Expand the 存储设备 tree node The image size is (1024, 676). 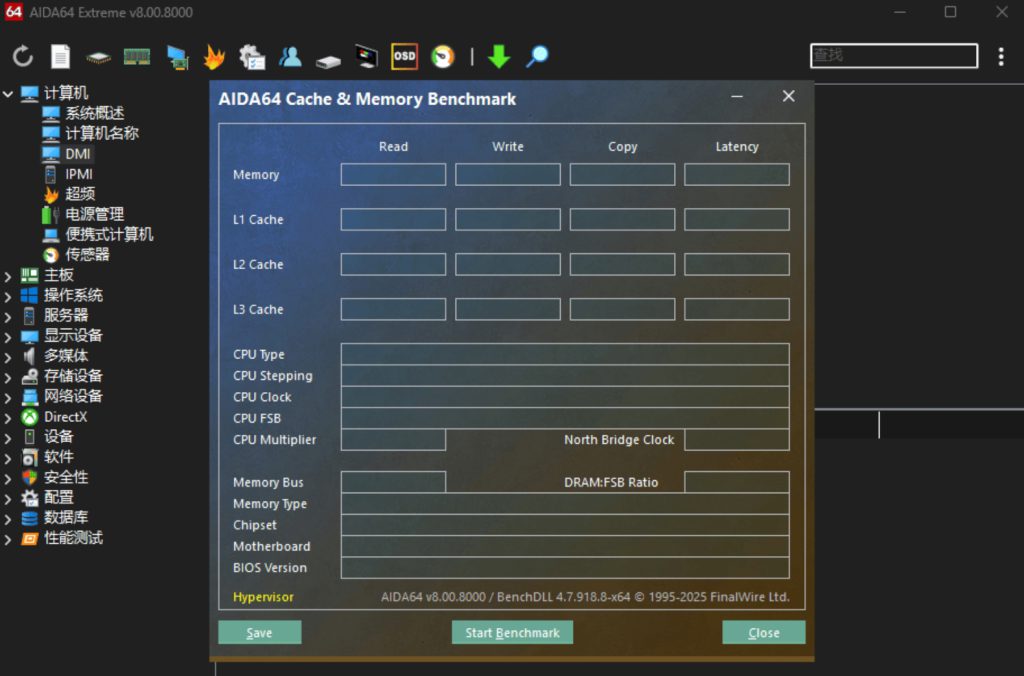(x=8, y=378)
